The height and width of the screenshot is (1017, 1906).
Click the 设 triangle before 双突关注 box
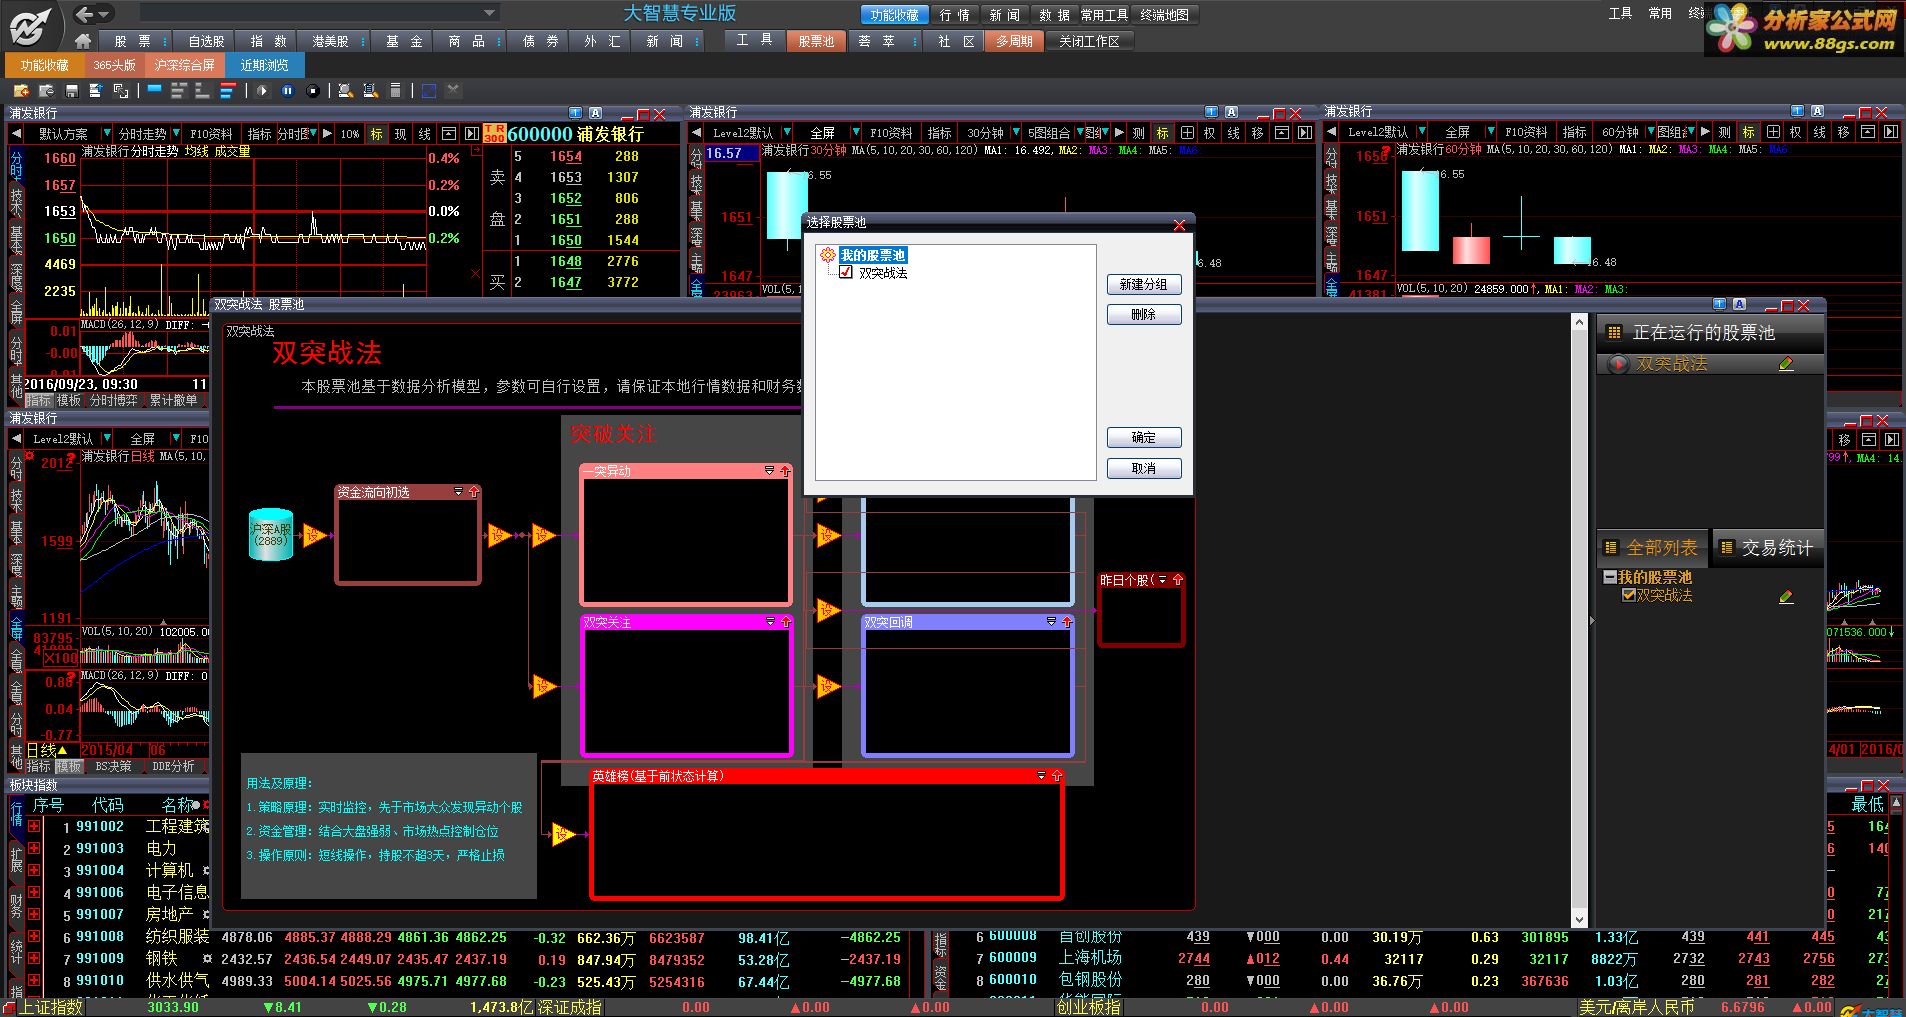pyautogui.click(x=544, y=686)
